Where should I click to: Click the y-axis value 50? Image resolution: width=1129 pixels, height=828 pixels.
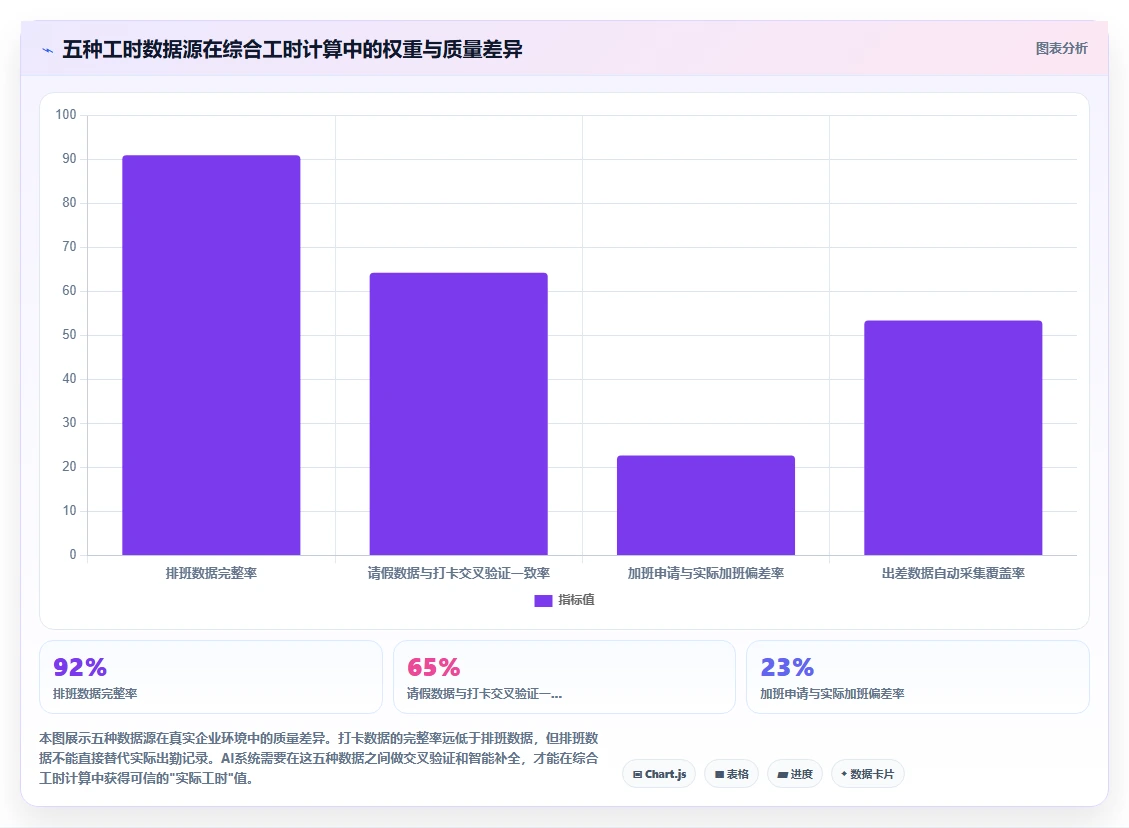[x=69, y=335]
